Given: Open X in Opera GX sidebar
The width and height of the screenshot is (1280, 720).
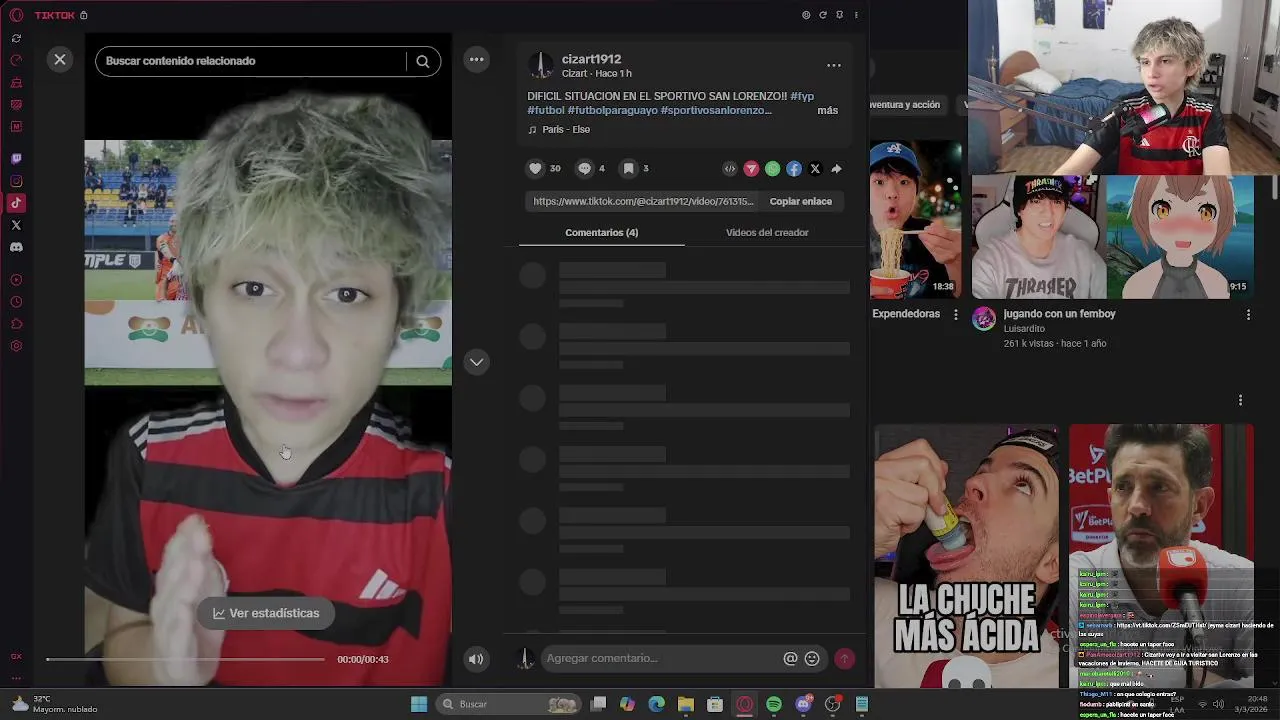Looking at the screenshot, I should 16,225.
